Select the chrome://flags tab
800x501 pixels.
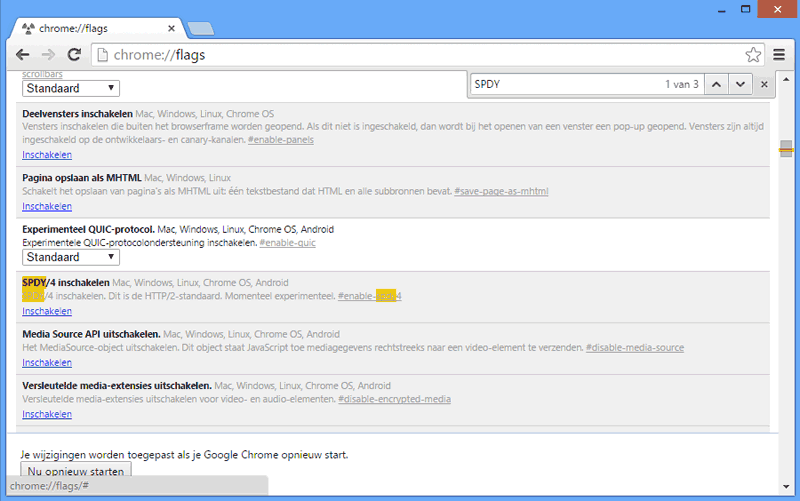(97, 29)
